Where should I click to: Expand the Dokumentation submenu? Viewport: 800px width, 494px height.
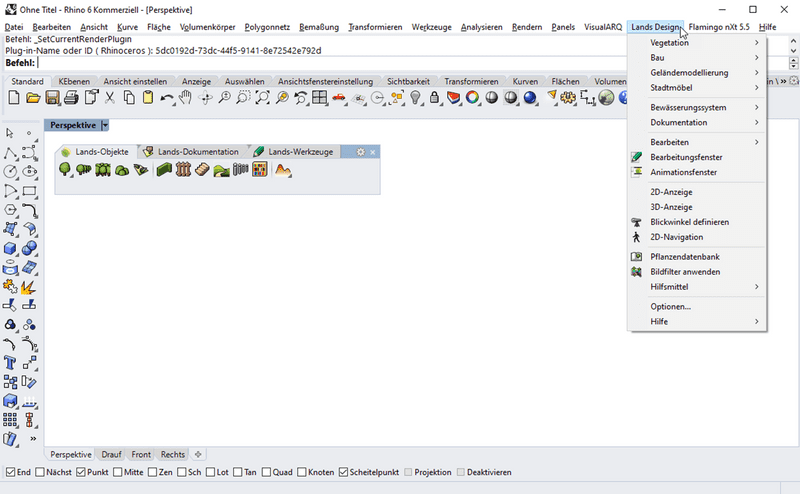[697, 122]
